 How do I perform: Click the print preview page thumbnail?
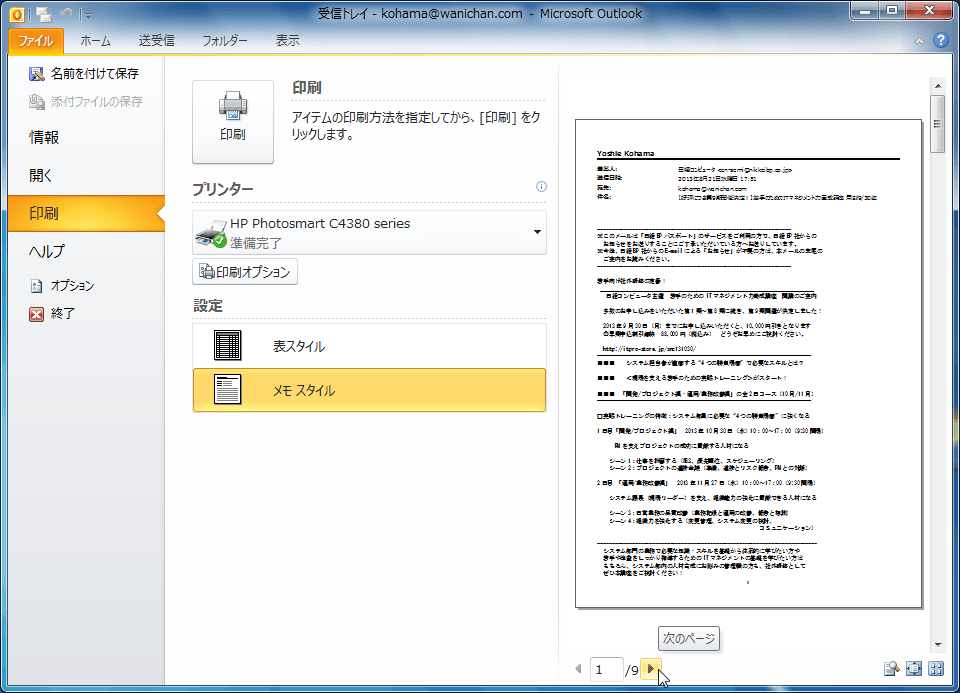(748, 364)
